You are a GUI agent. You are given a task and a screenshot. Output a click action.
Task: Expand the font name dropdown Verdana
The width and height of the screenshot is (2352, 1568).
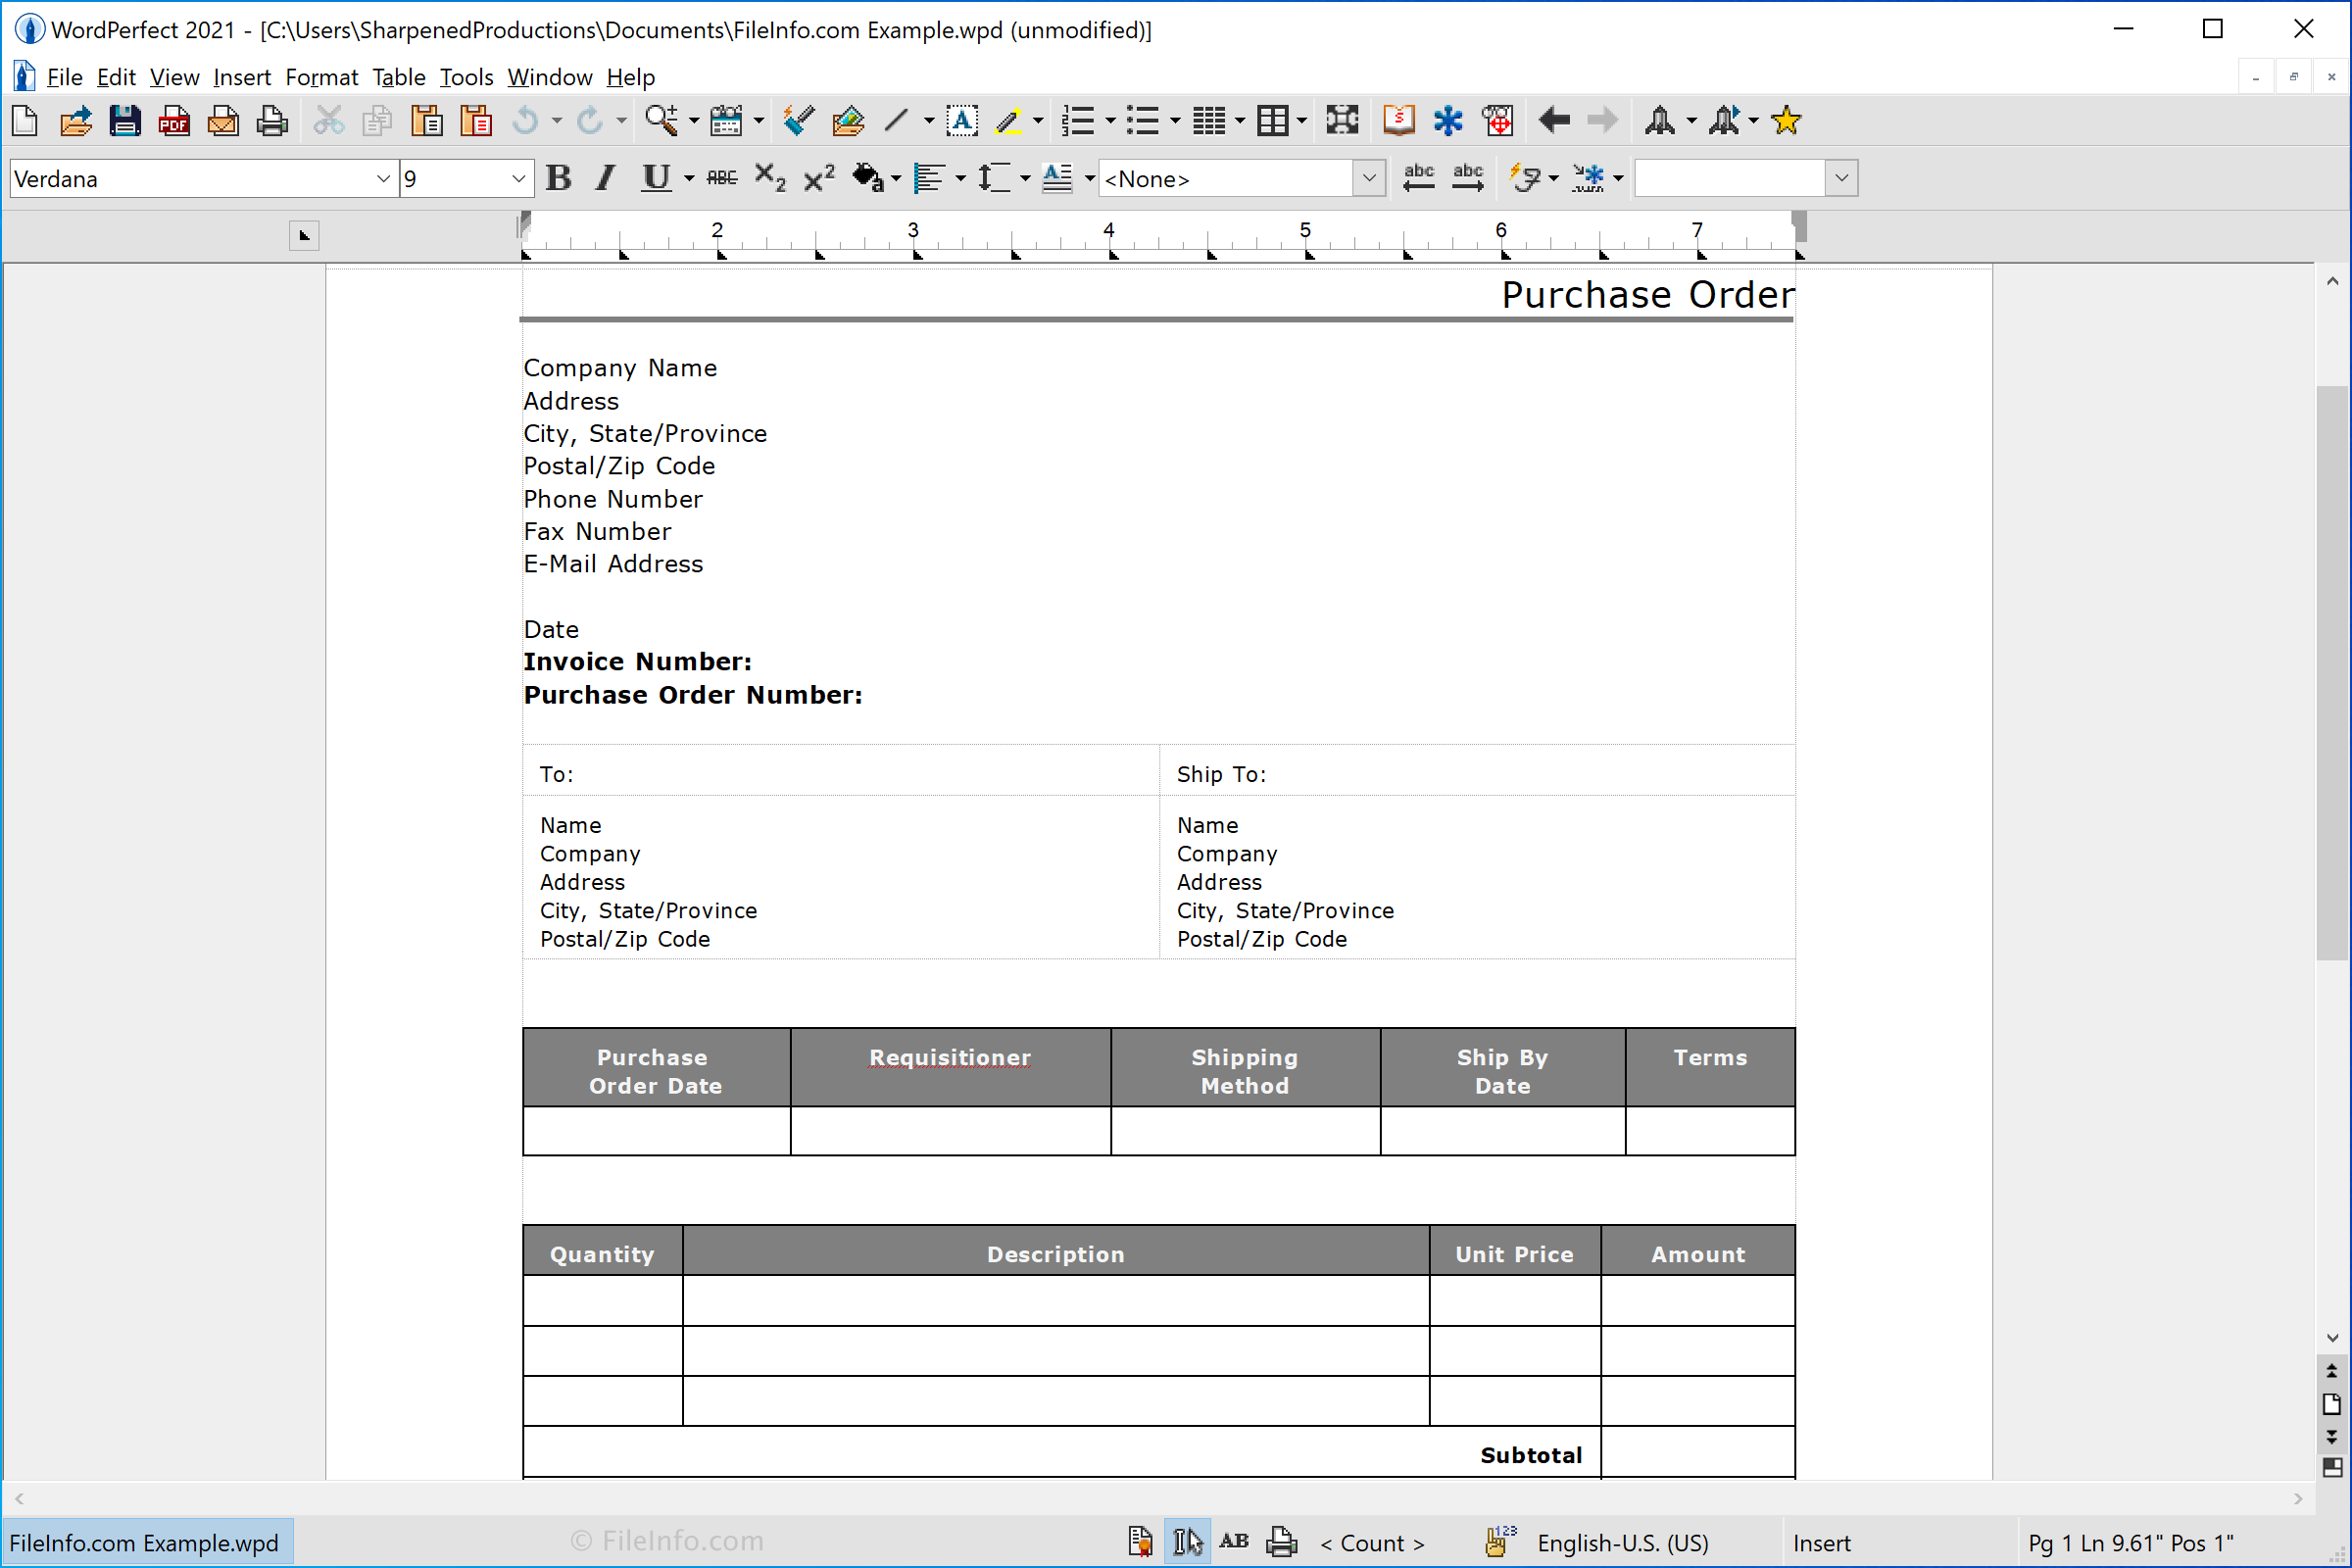click(383, 176)
